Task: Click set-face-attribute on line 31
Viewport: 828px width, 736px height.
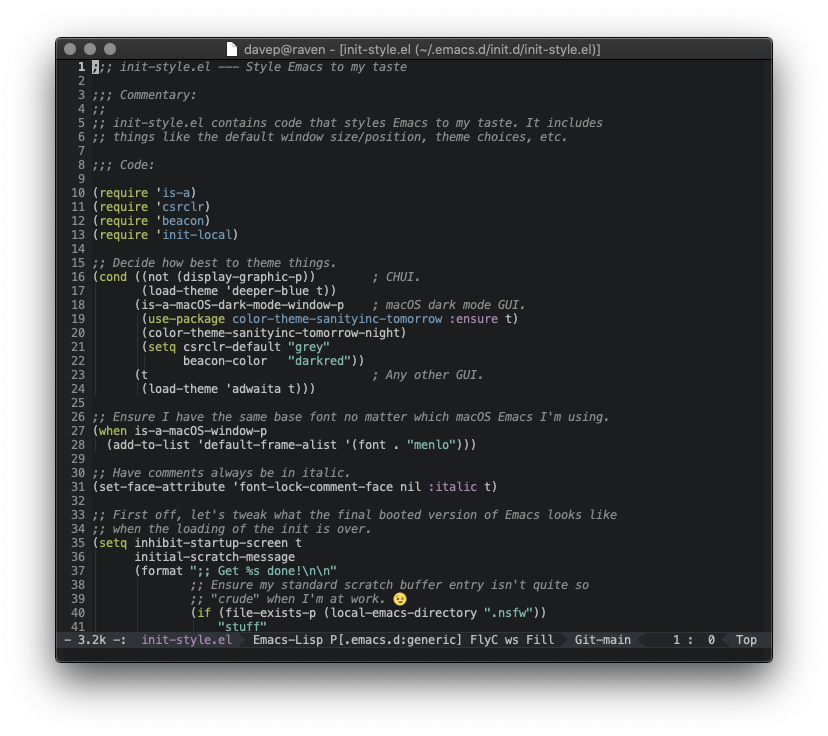Action: point(162,487)
